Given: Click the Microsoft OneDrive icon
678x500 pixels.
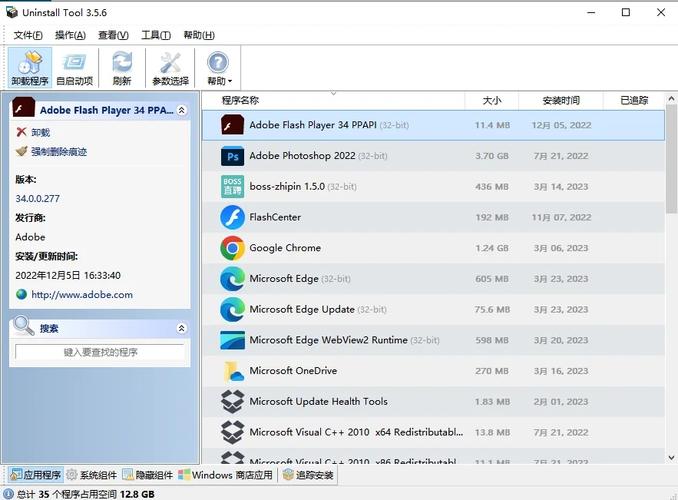Looking at the screenshot, I should click(x=234, y=371).
